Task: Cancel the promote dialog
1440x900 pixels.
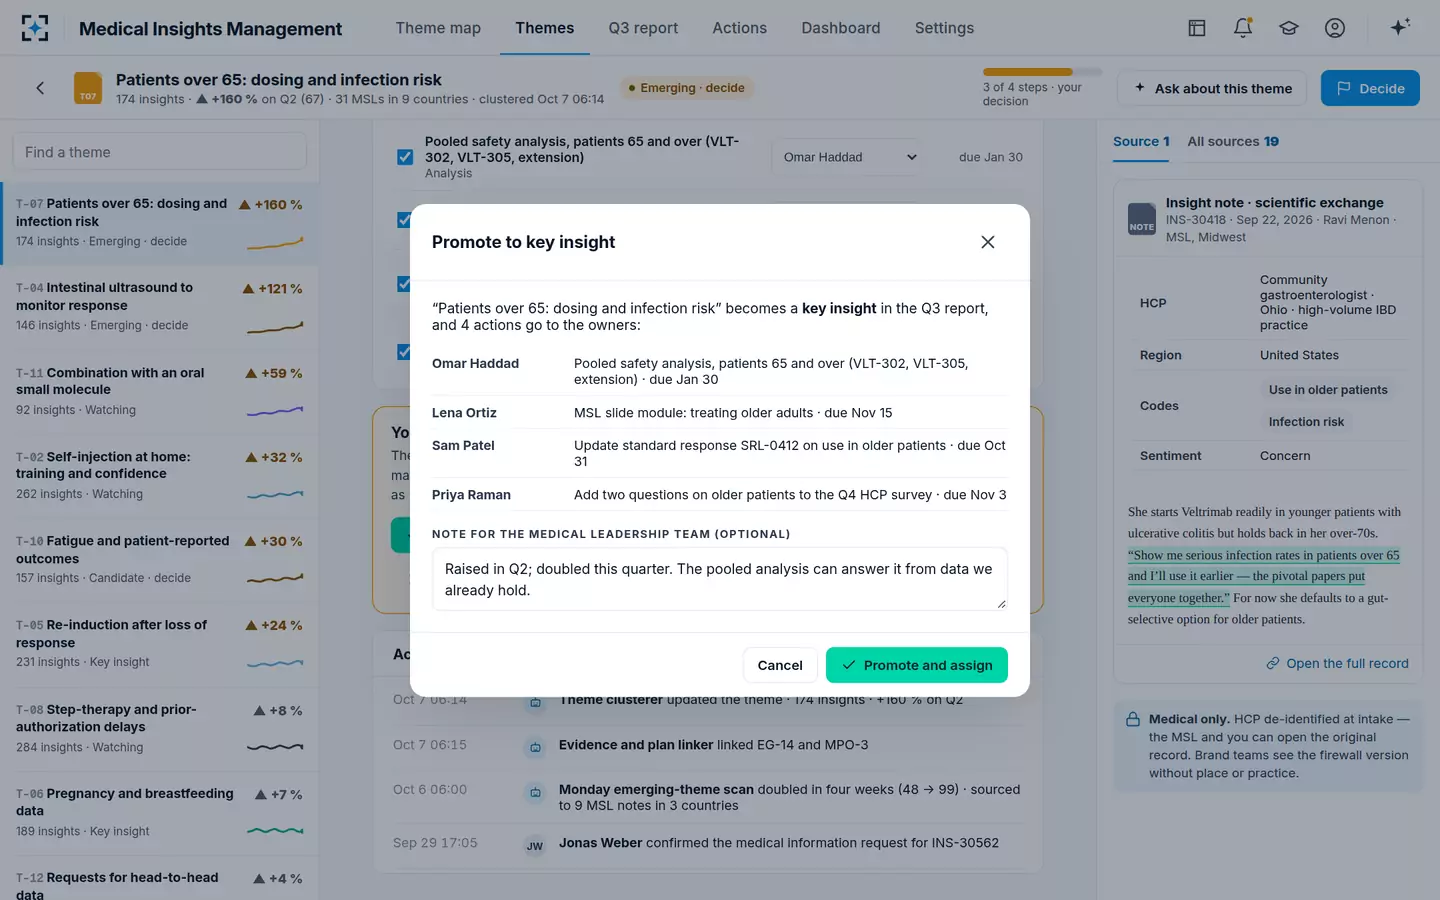Action: 780,665
